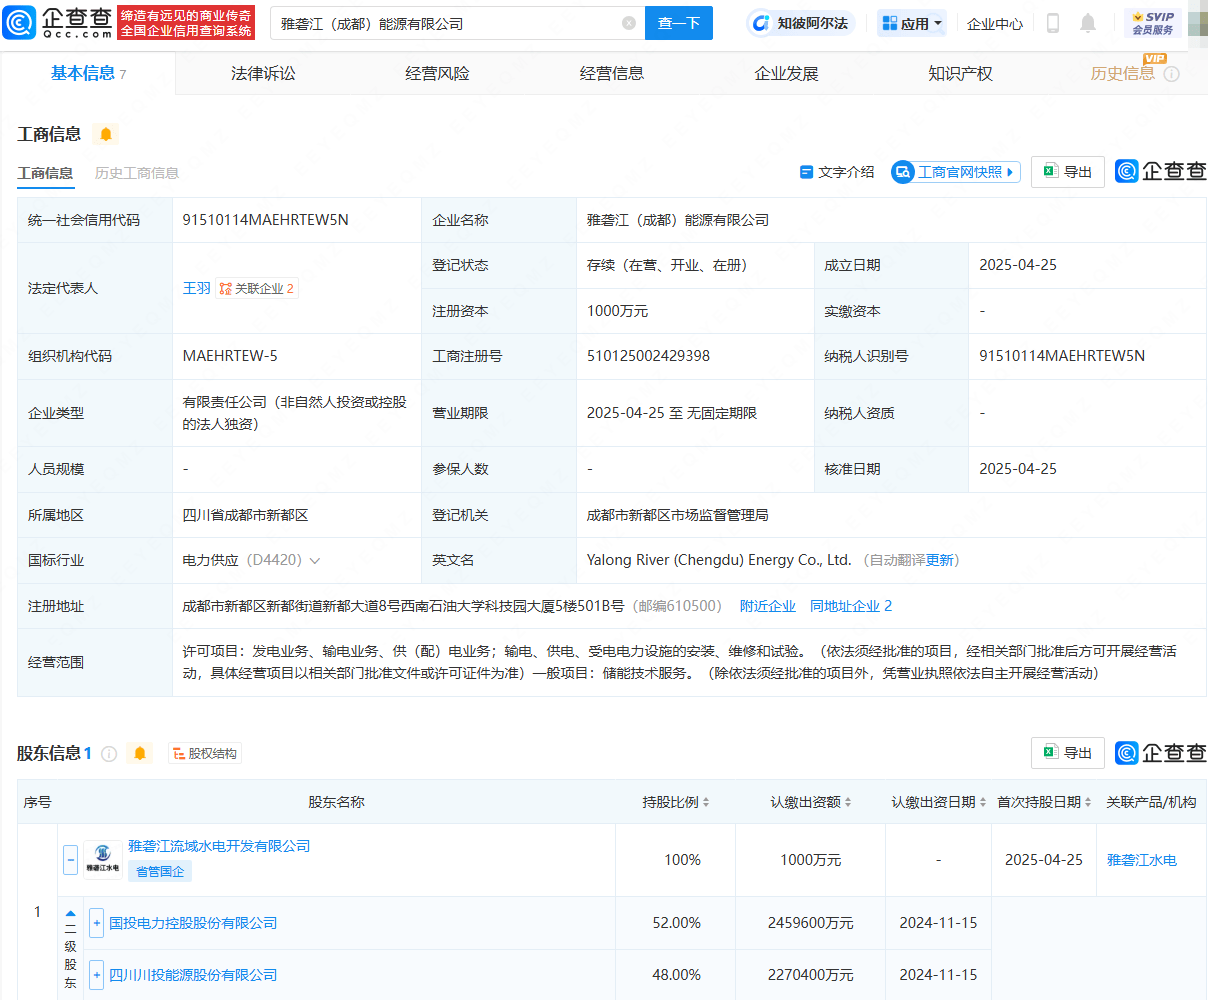
Task: Open 雅砻江流域水电开发有限公司 link
Action: (x=219, y=846)
